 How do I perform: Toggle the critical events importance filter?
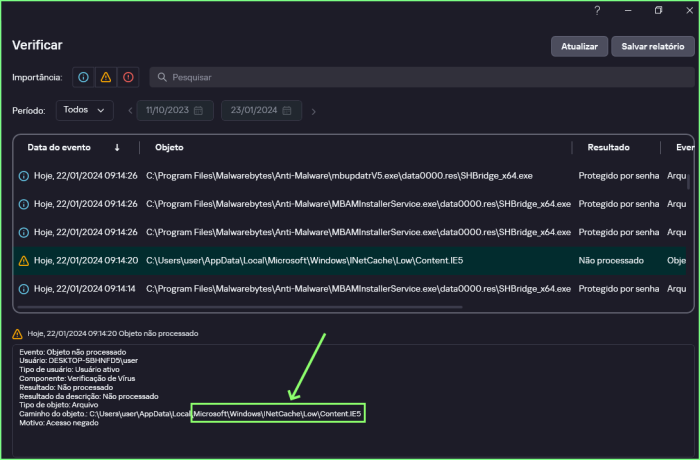coord(127,77)
